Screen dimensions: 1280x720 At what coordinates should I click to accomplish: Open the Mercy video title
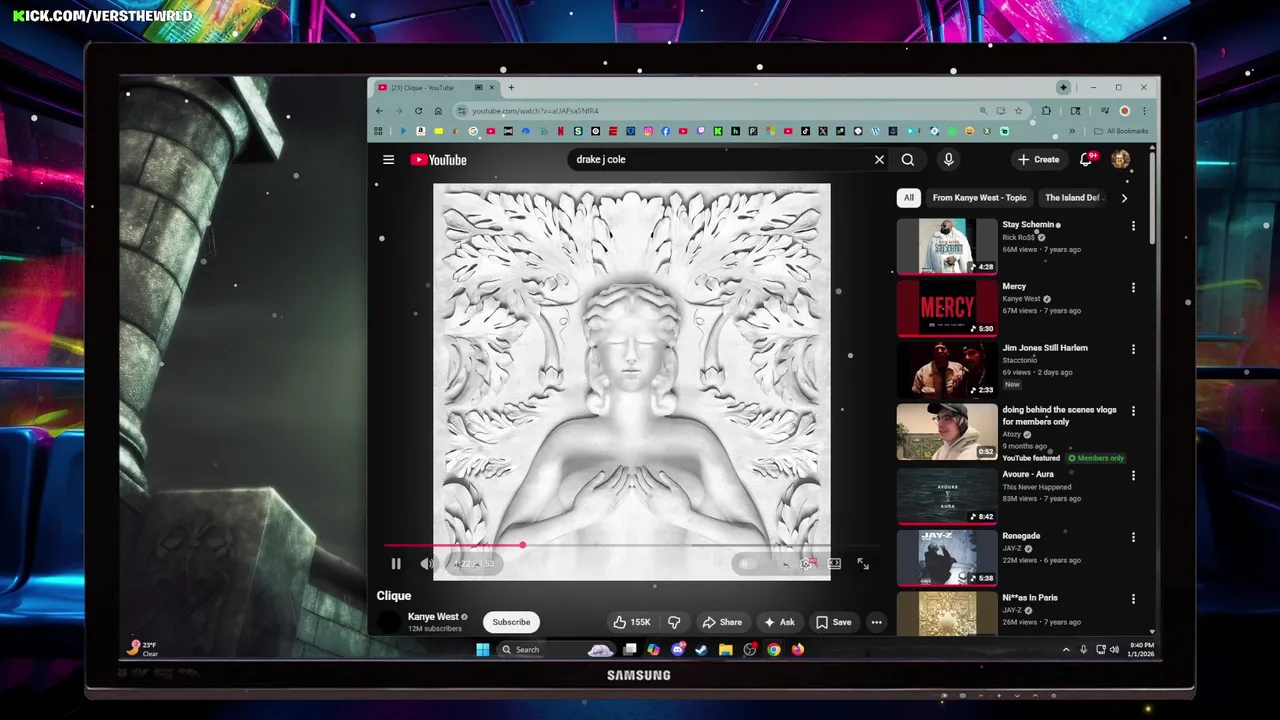click(x=1015, y=286)
